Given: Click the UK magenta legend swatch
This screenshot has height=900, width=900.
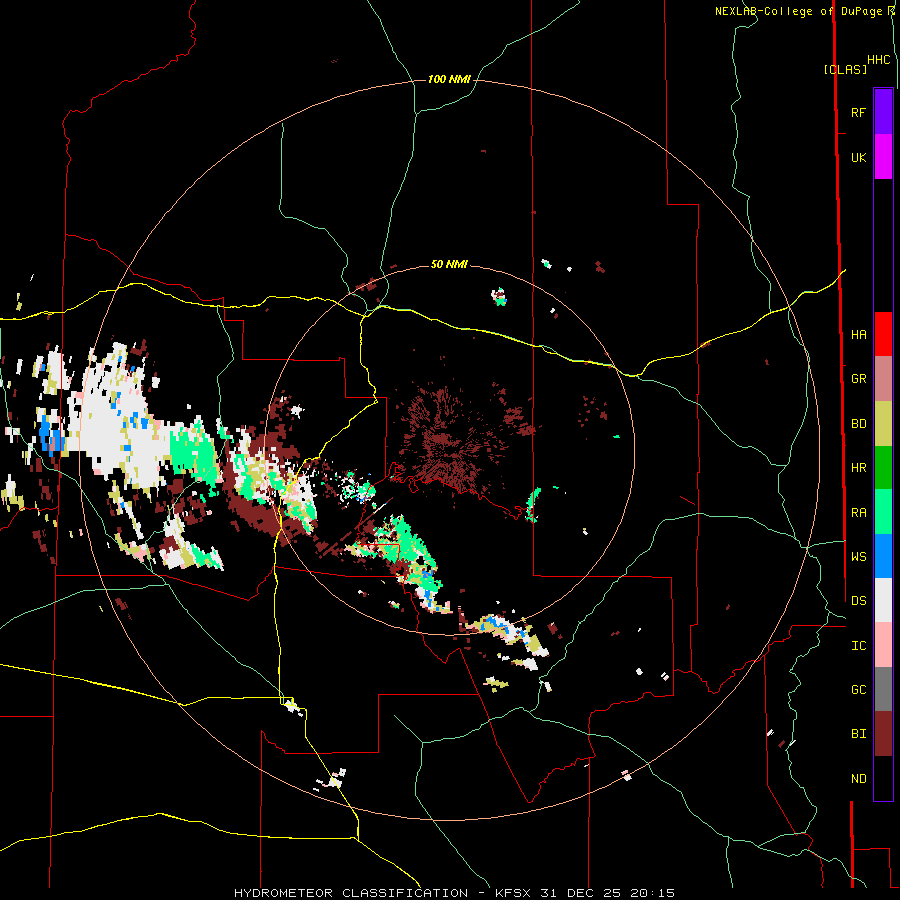Looking at the screenshot, I should pyautogui.click(x=883, y=157).
